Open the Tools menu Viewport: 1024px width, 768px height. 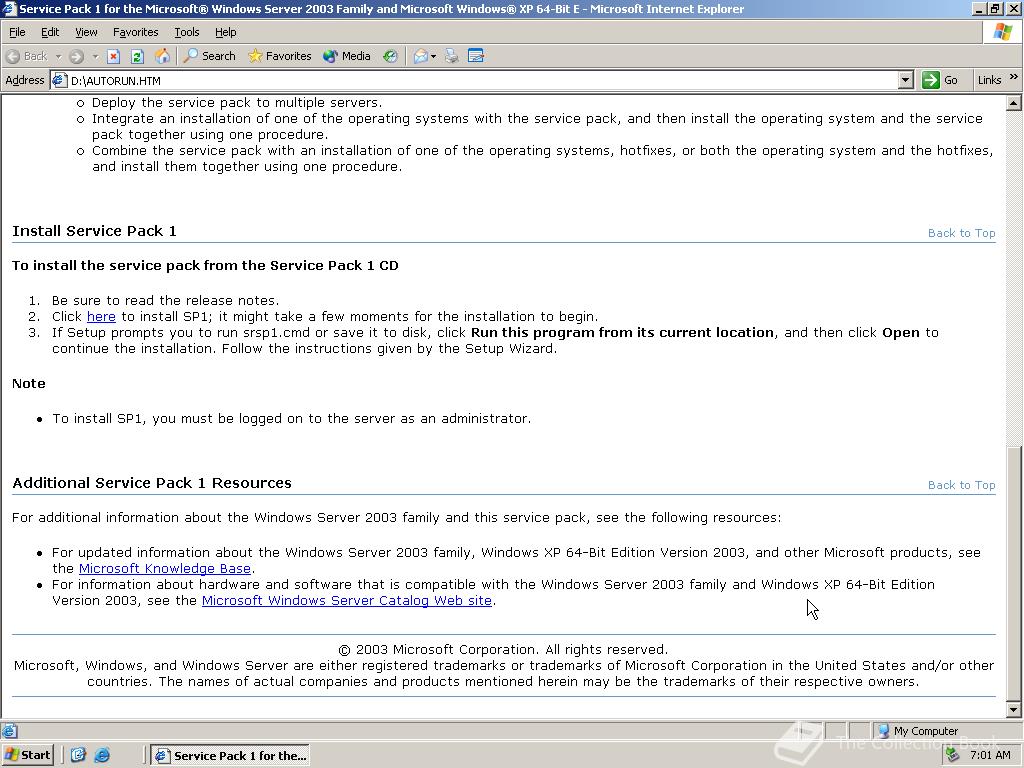(186, 32)
